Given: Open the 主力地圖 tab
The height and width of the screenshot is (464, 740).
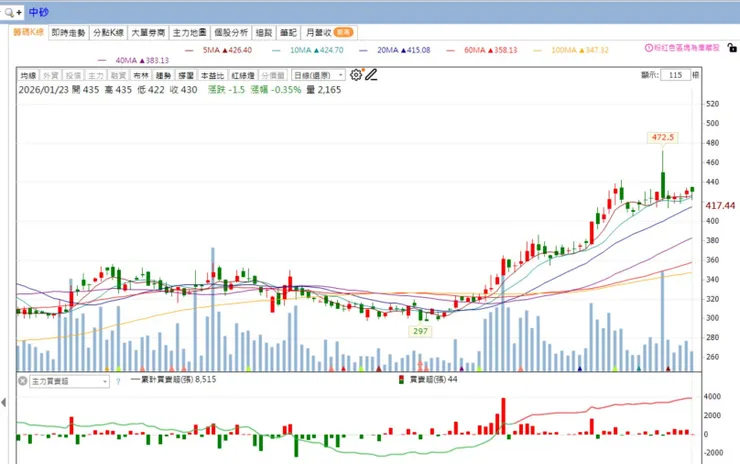Looking at the screenshot, I should pyautogui.click(x=189, y=33).
